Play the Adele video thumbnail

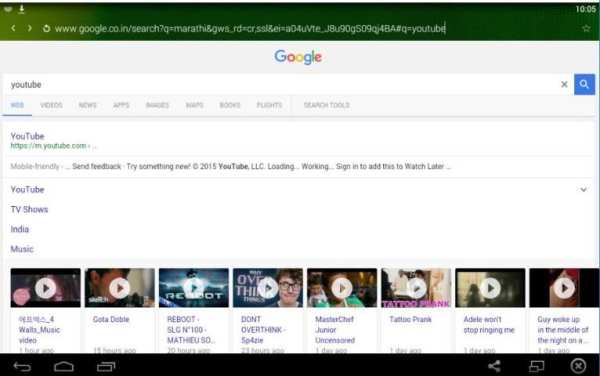coord(490,288)
